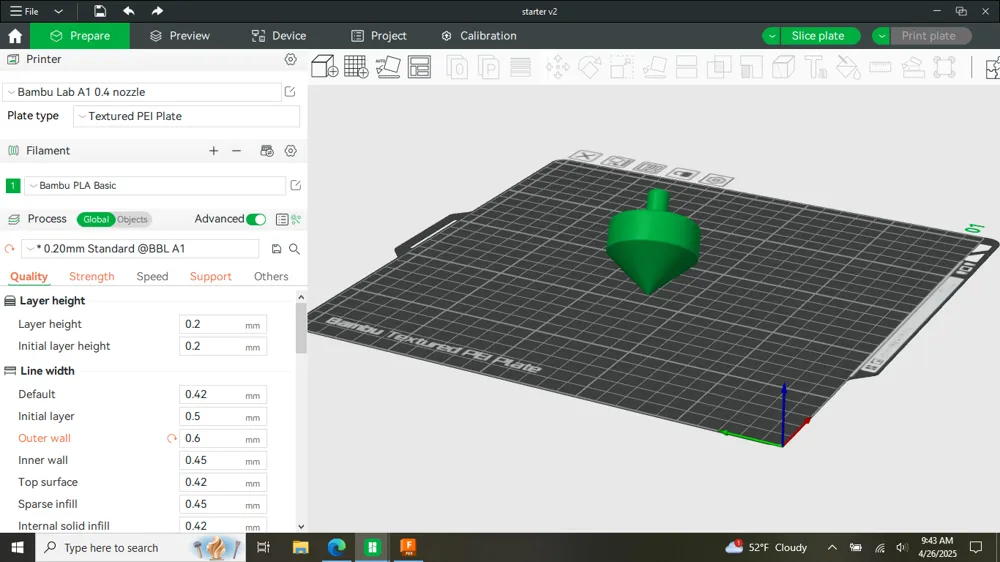The width and height of the screenshot is (1000, 562).
Task: Open the printer preset dropdown
Action: tap(142, 92)
